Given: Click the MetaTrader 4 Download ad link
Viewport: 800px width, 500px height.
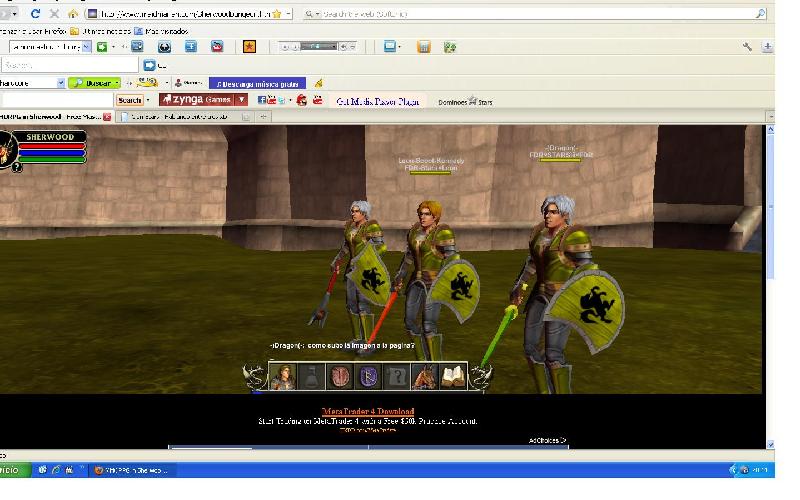Looking at the screenshot, I should pos(368,411).
